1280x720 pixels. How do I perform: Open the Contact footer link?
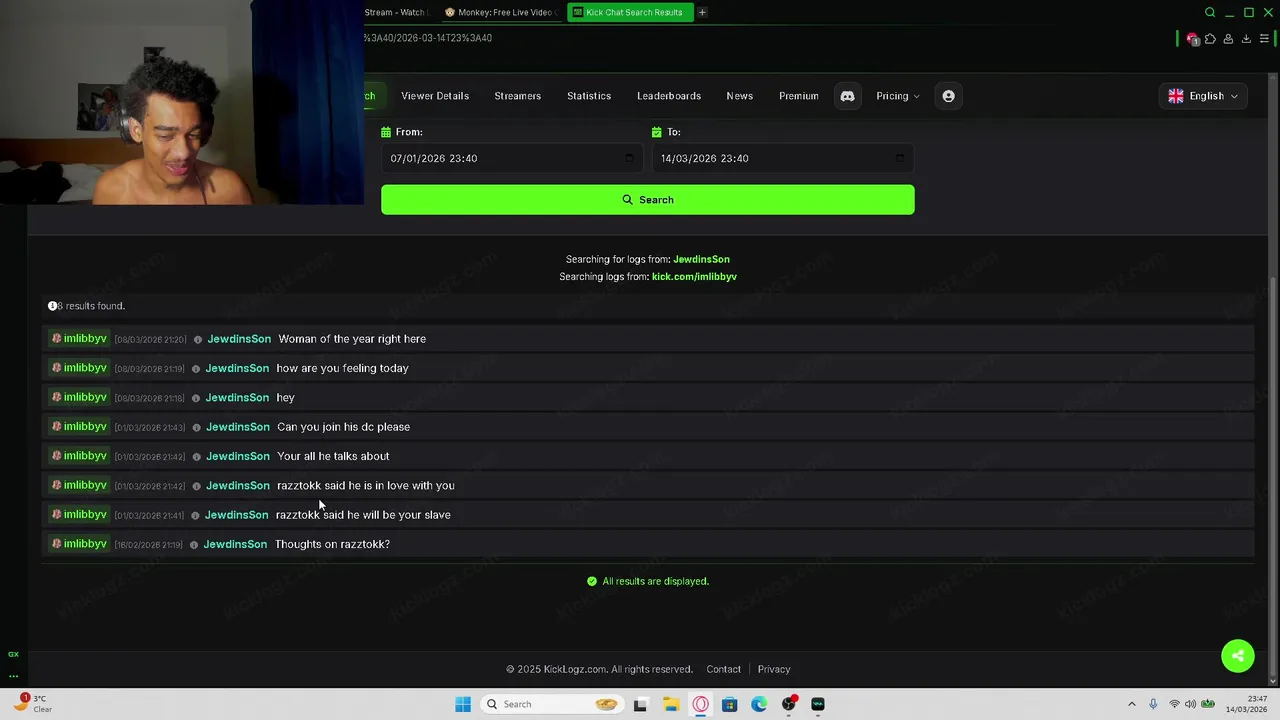click(724, 669)
